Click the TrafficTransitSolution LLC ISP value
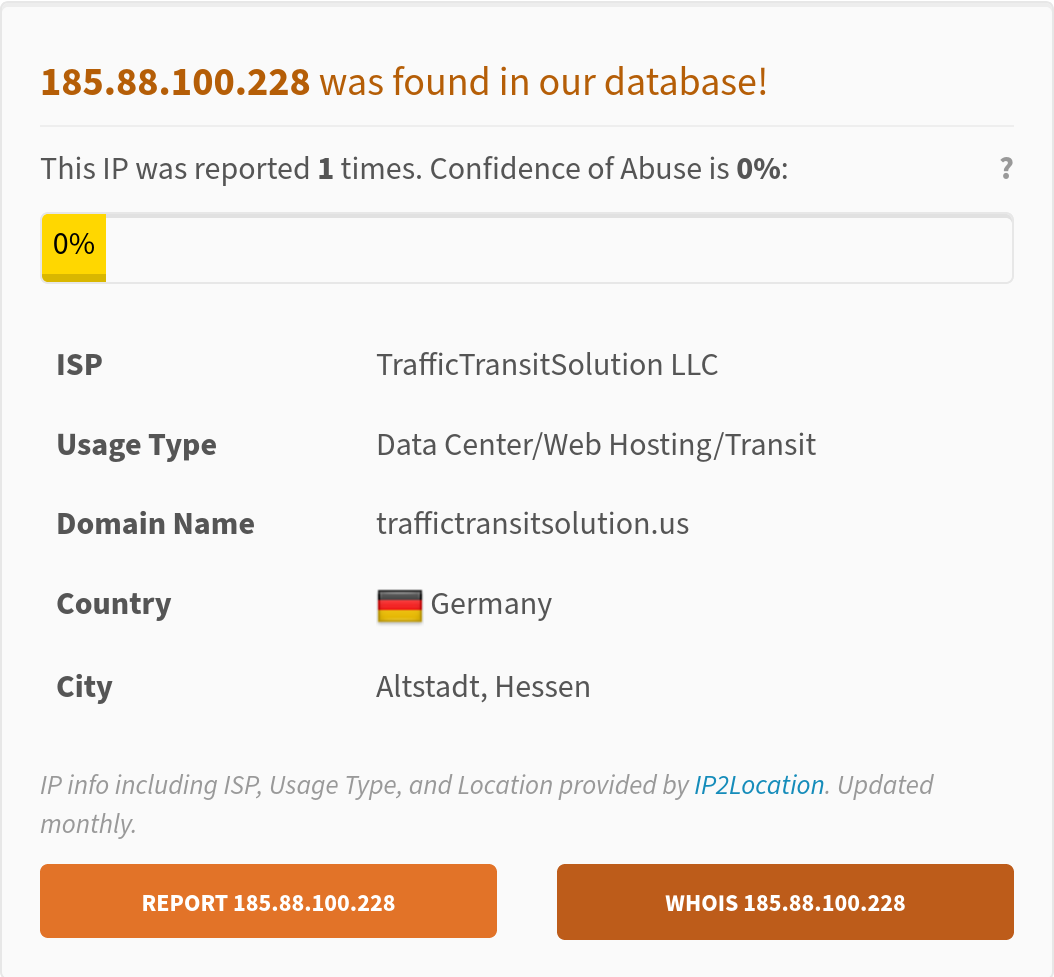Viewport: 1054px width, 977px height. click(x=547, y=364)
